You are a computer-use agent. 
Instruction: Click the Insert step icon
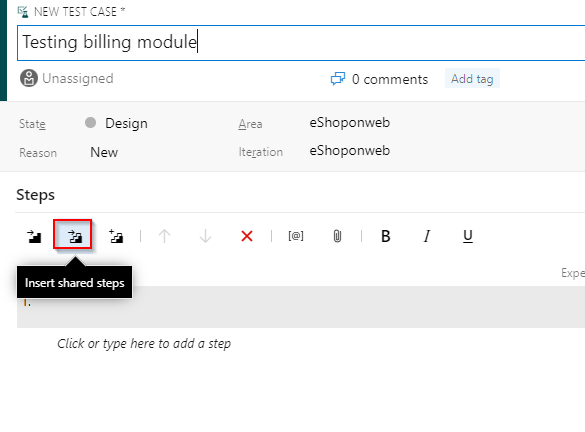pos(34,237)
